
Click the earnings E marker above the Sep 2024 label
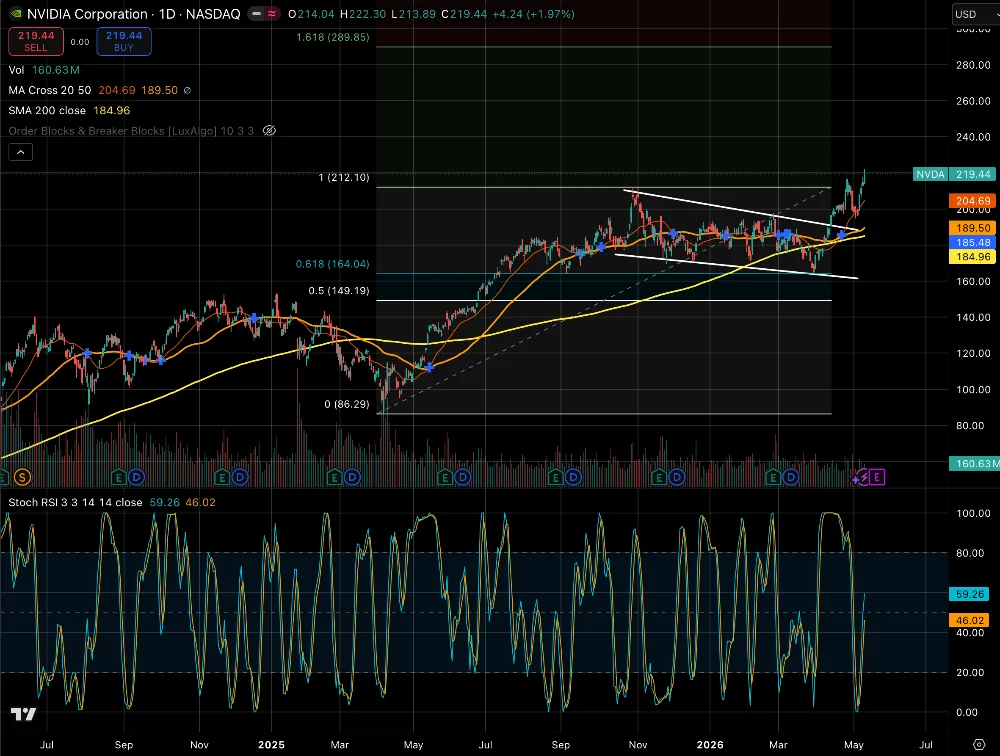click(118, 477)
